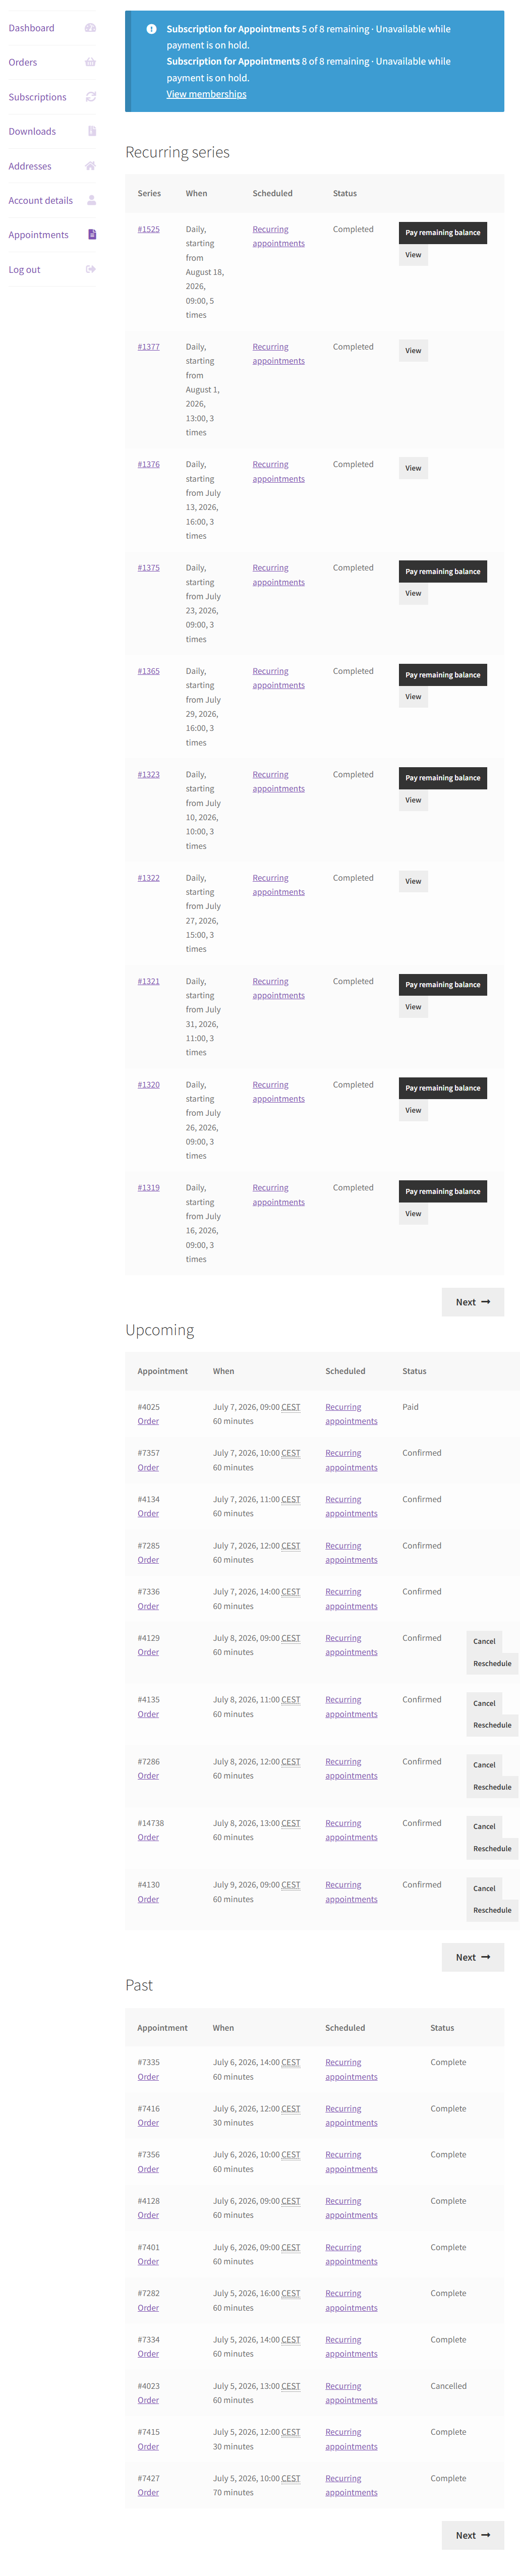The width and height of the screenshot is (520, 2576).
Task: Pay remaining balance for series #1365
Action: (443, 675)
